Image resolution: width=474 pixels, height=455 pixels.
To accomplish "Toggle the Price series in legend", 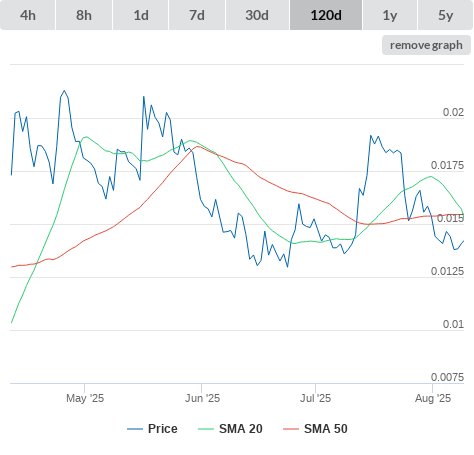I will (152, 429).
